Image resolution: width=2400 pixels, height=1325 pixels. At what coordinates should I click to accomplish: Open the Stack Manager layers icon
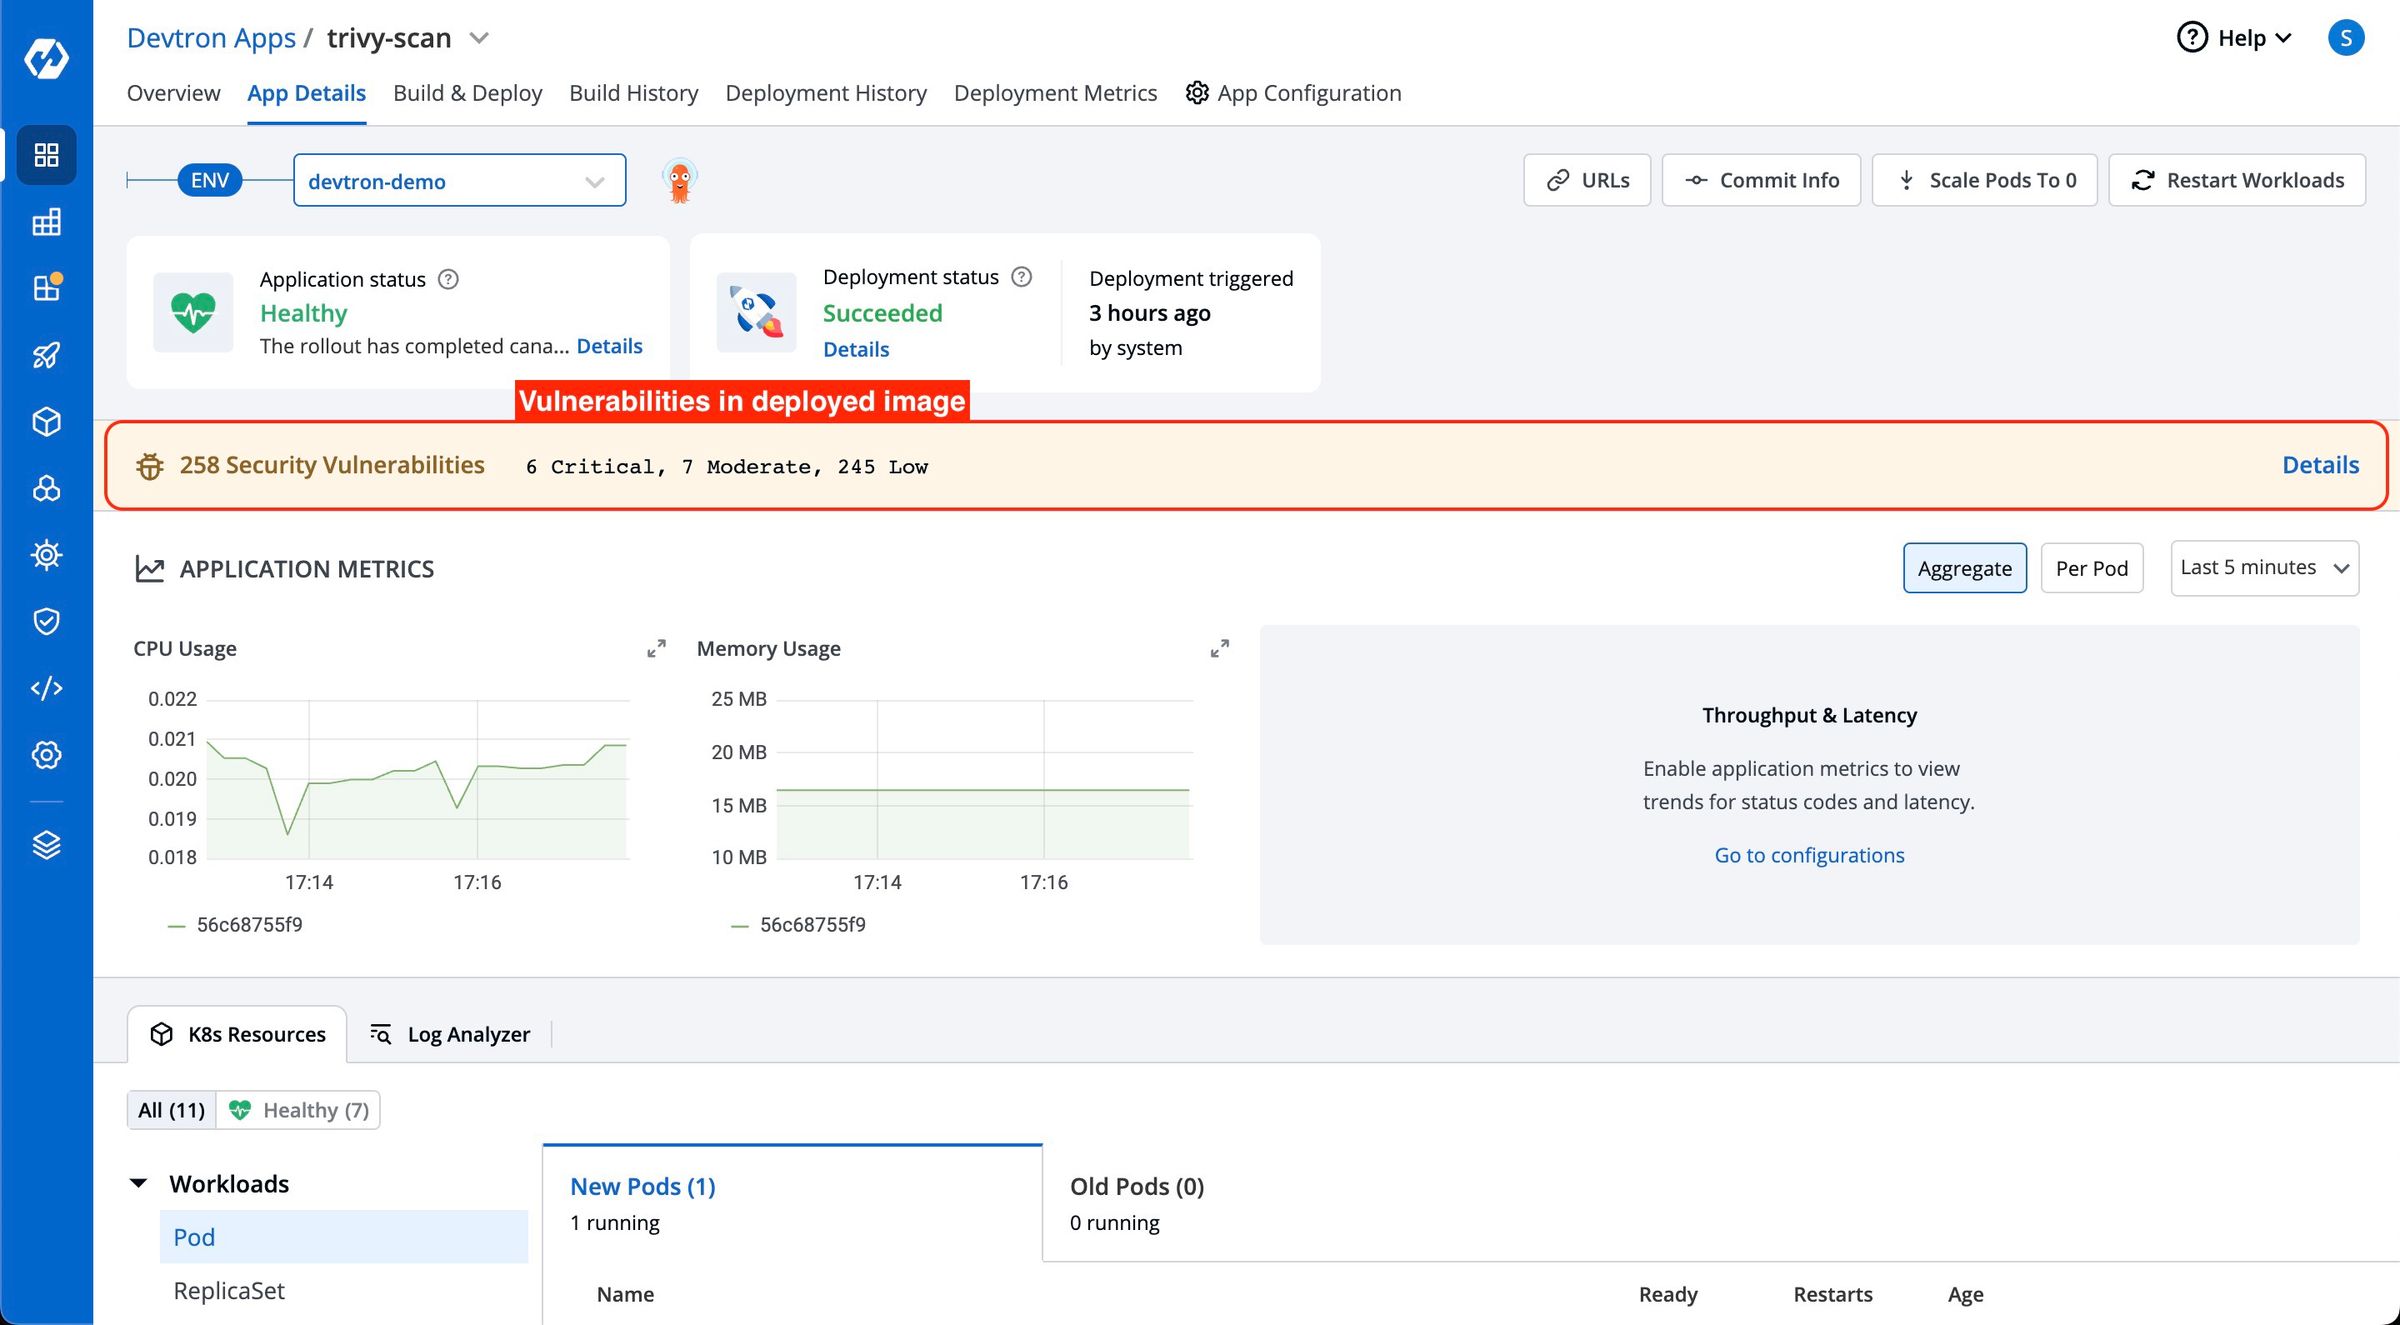pyautogui.click(x=46, y=845)
